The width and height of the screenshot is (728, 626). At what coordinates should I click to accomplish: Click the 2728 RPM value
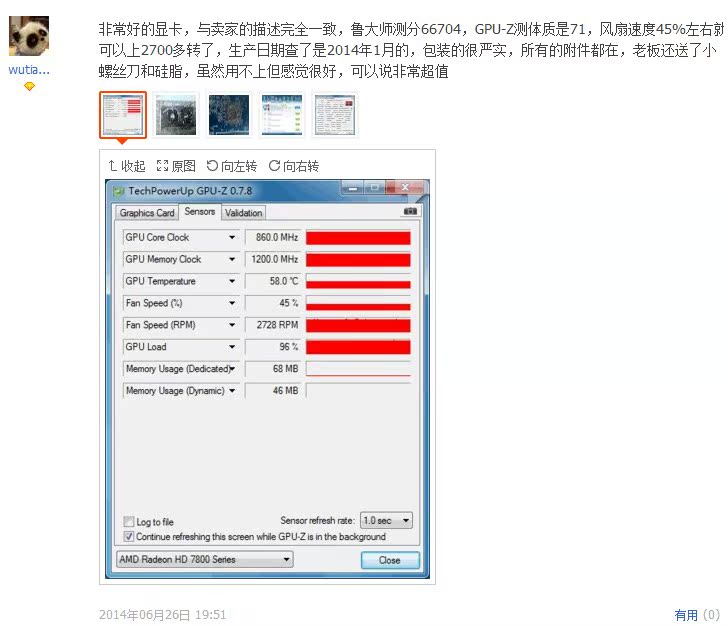point(273,325)
